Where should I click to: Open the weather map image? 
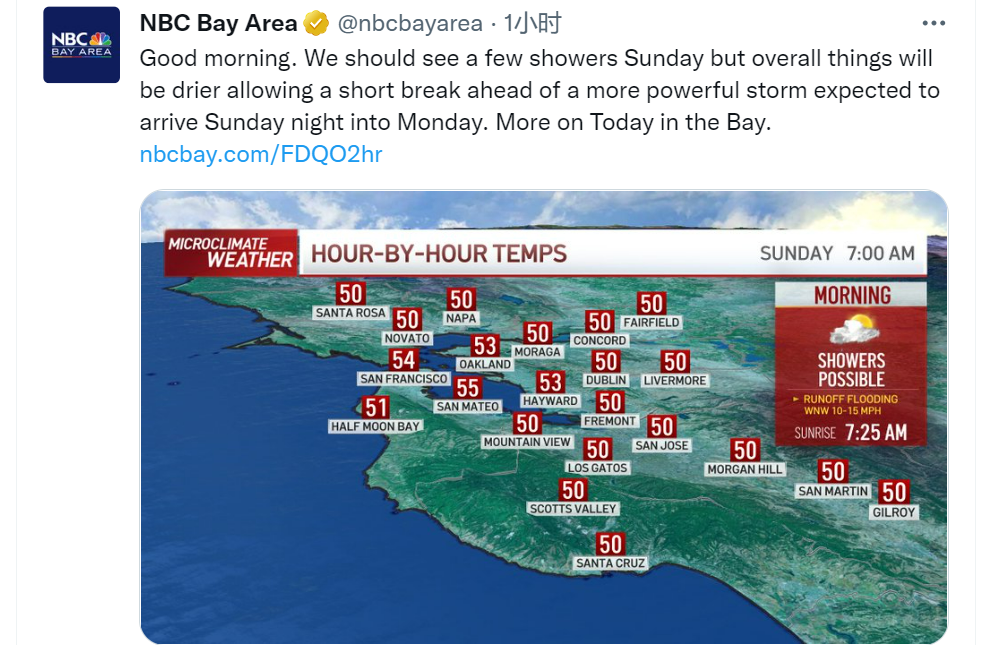[x=544, y=416]
